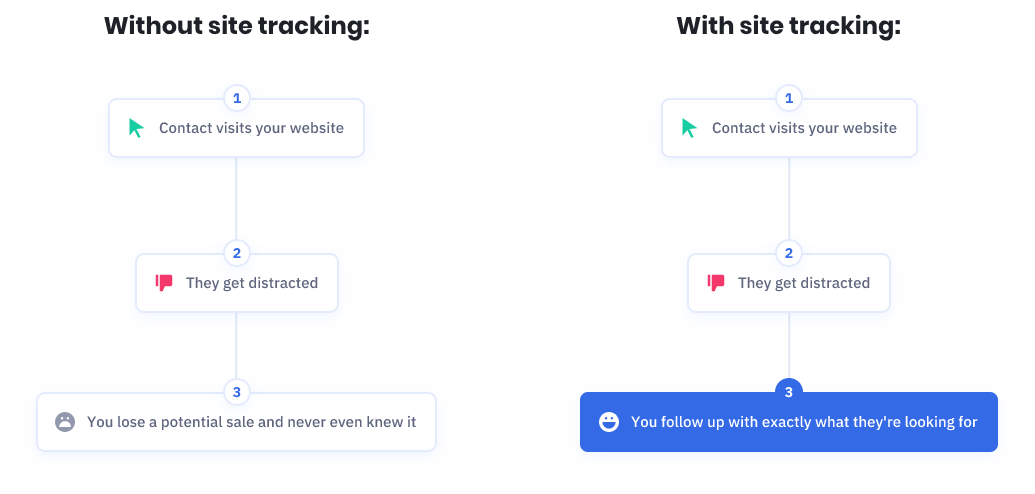Select step 2 badge under Without site tracking
Screen dimensions: 1035x494
(x=236, y=254)
